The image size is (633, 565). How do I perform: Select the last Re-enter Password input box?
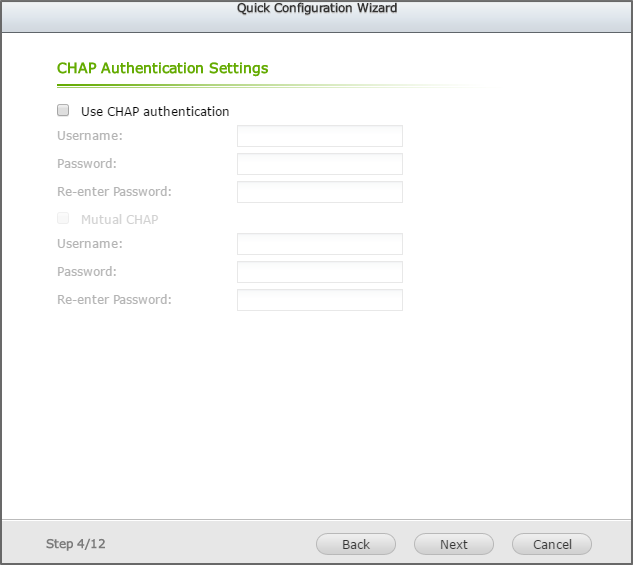coord(319,300)
